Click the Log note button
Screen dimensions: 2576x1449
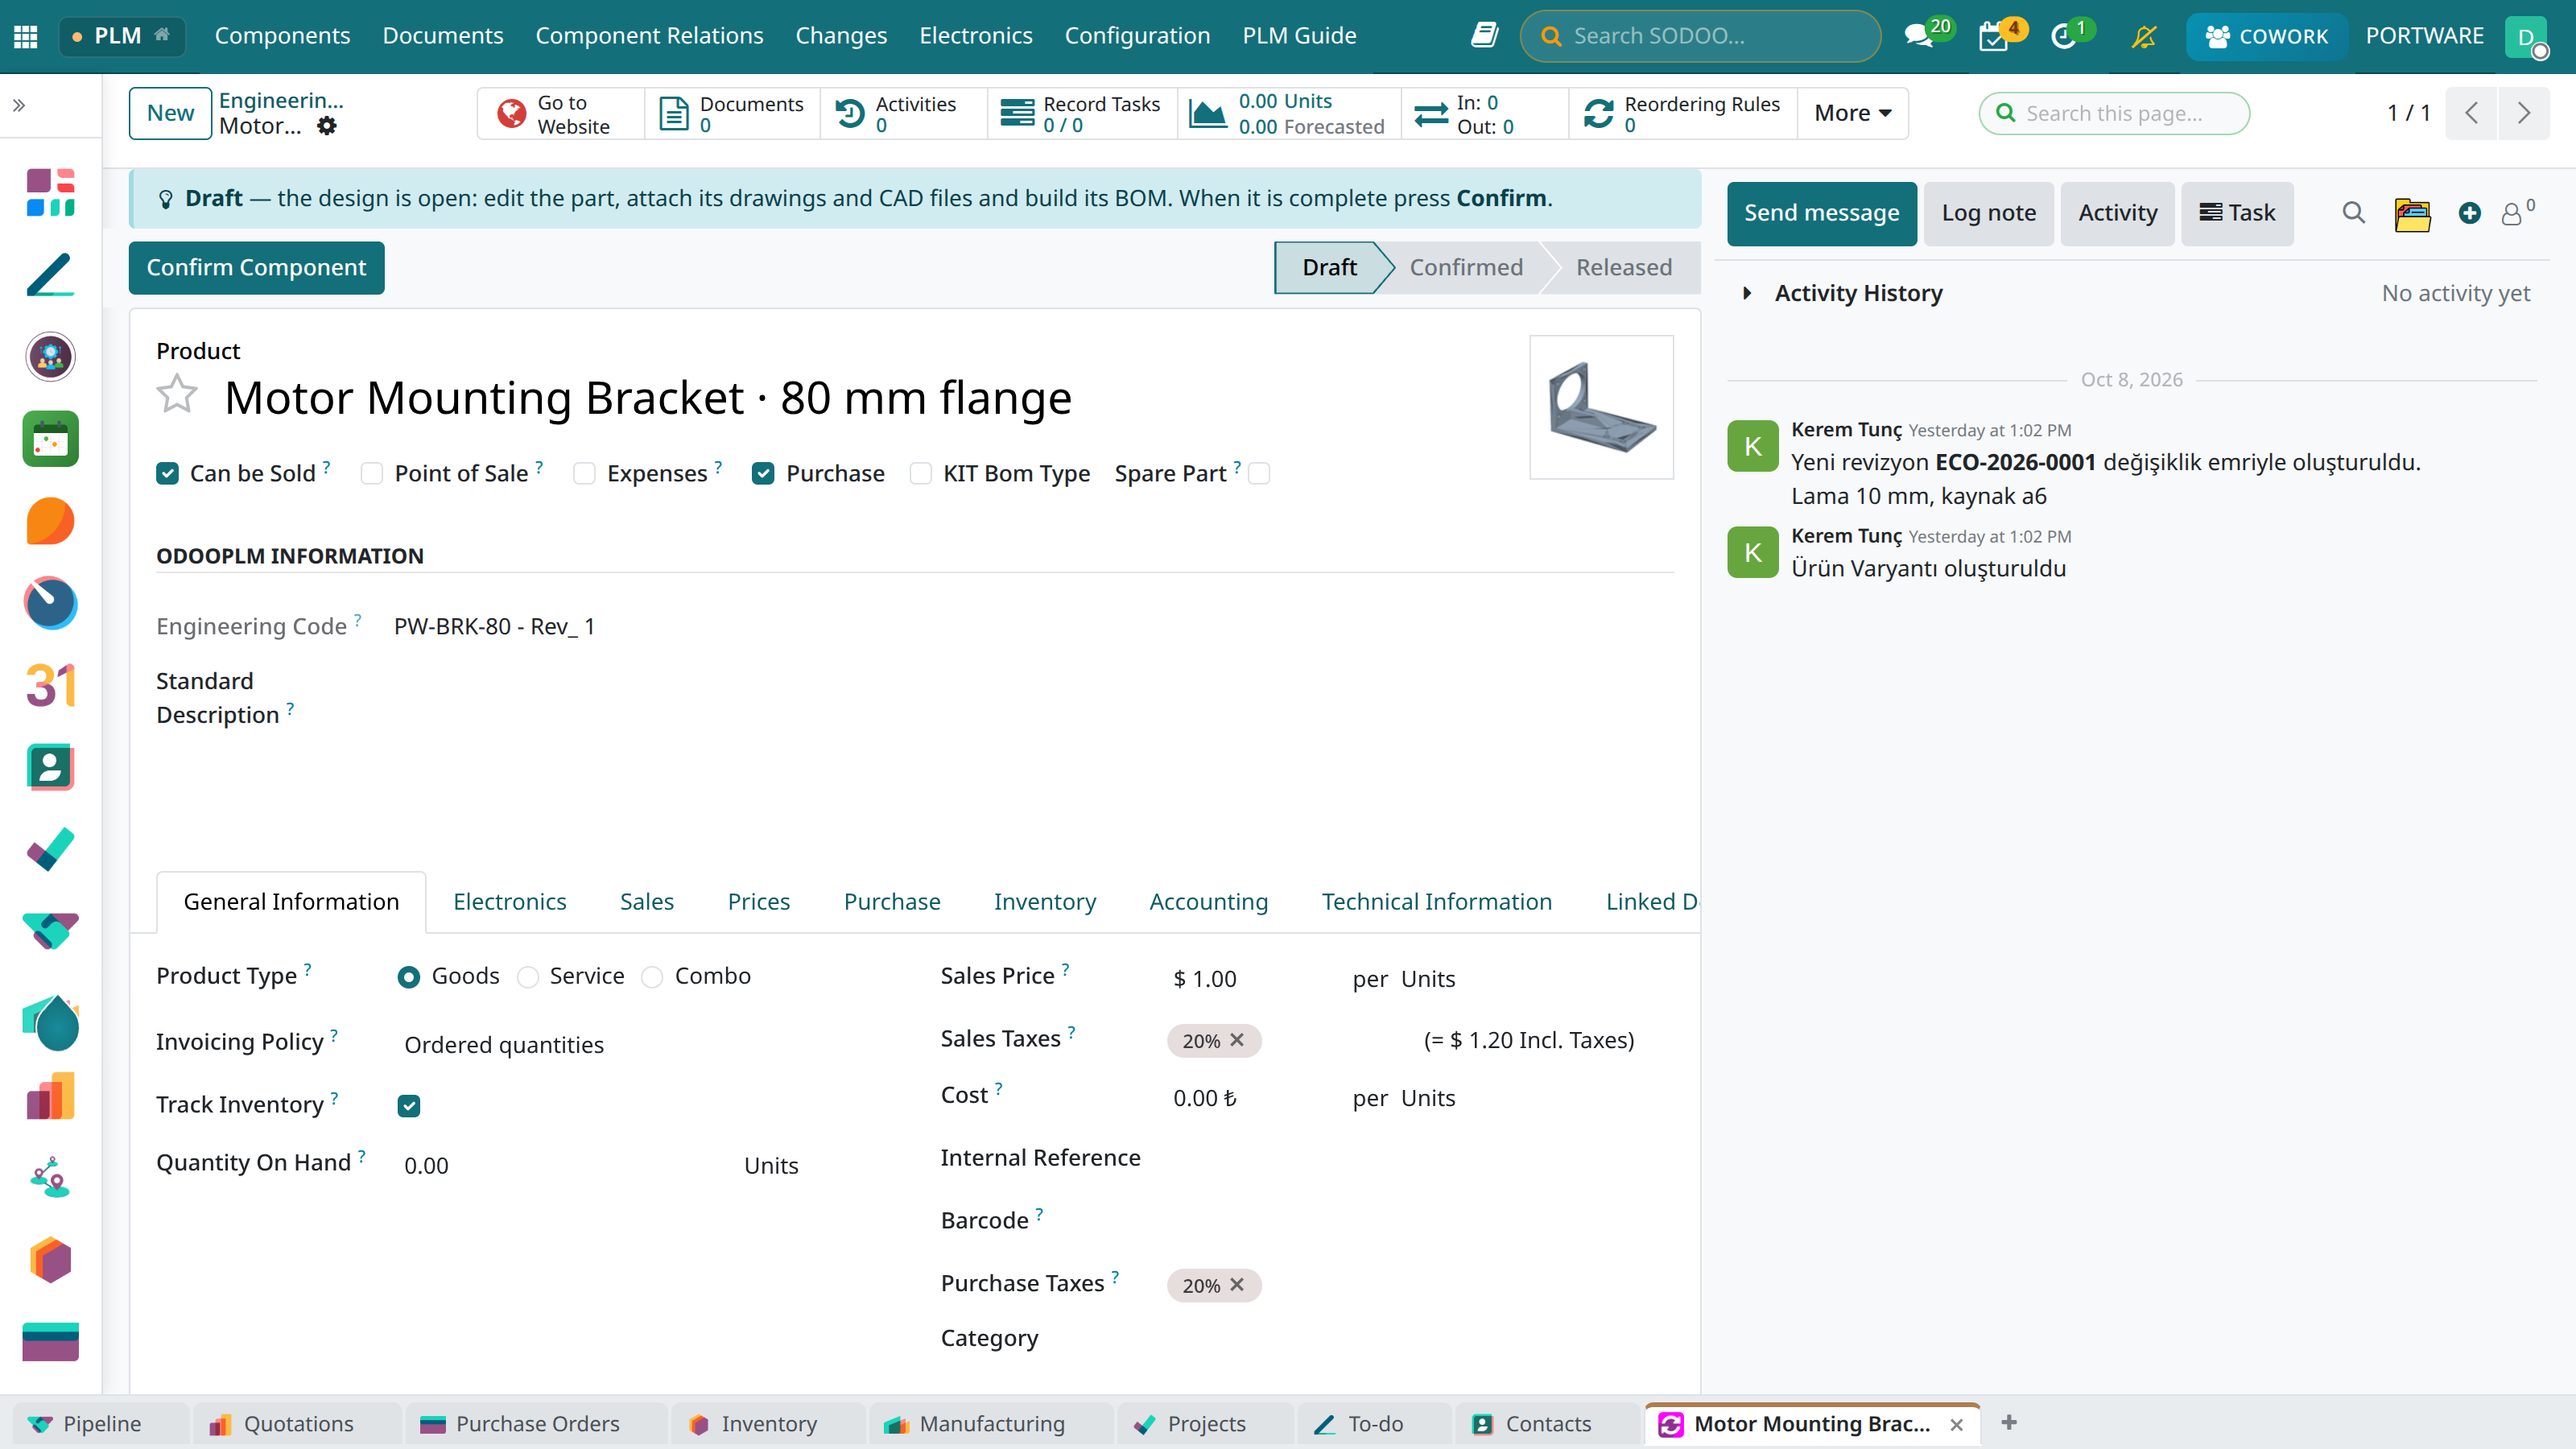[1988, 213]
